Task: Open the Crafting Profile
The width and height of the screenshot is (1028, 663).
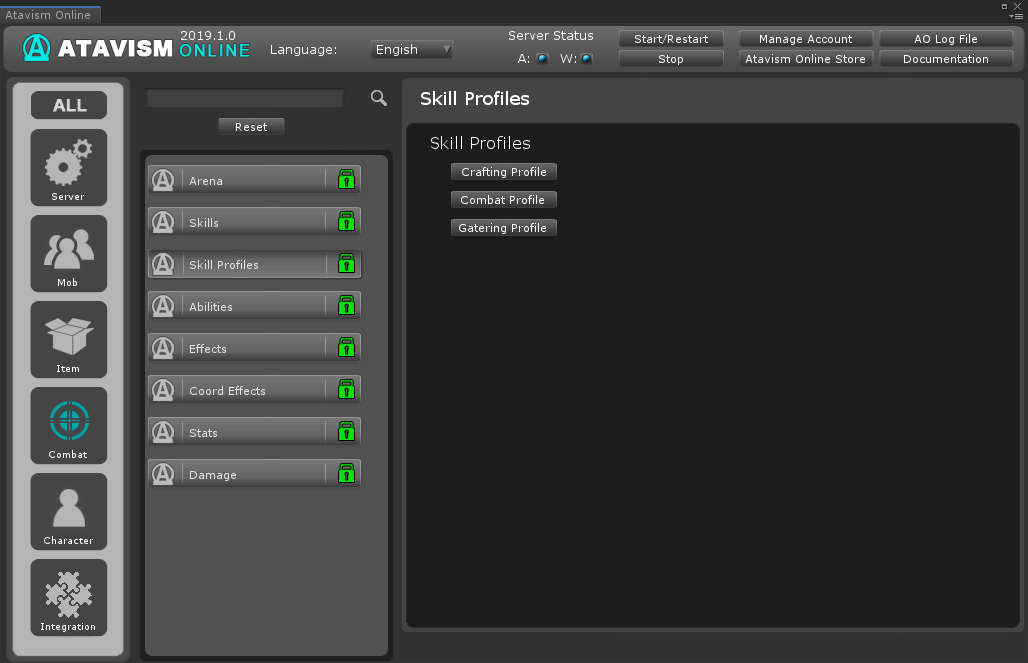Action: click(x=503, y=172)
